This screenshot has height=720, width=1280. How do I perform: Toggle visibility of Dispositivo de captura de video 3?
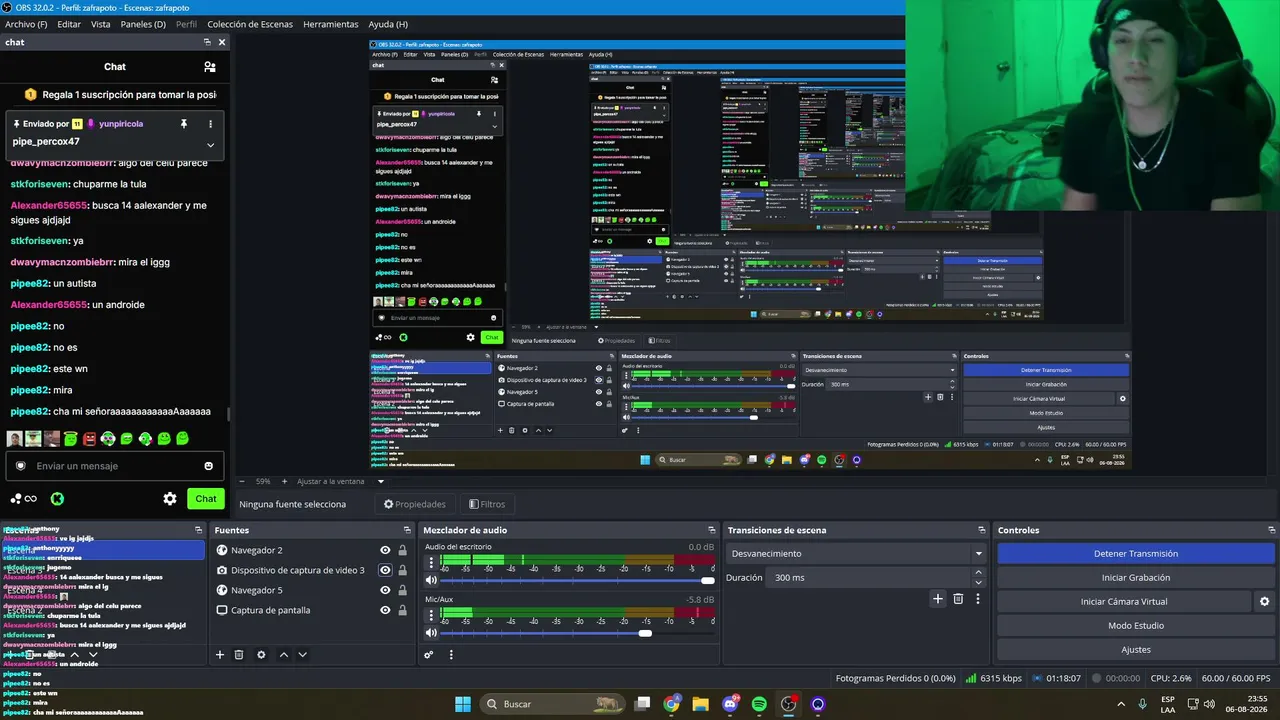(385, 570)
